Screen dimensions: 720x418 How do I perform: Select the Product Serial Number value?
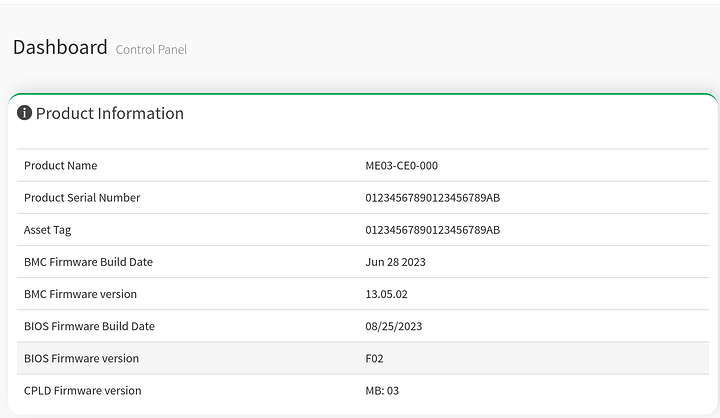pos(432,197)
